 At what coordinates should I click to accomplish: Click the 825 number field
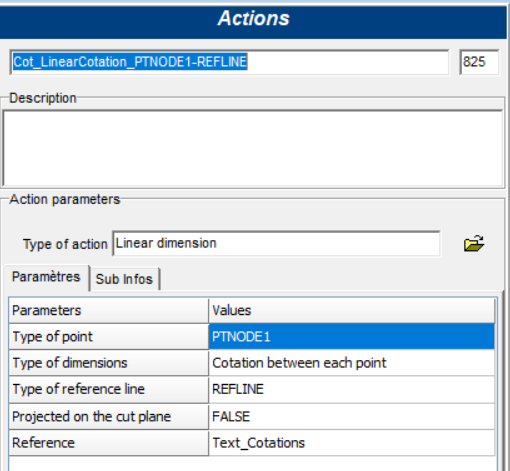(479, 62)
